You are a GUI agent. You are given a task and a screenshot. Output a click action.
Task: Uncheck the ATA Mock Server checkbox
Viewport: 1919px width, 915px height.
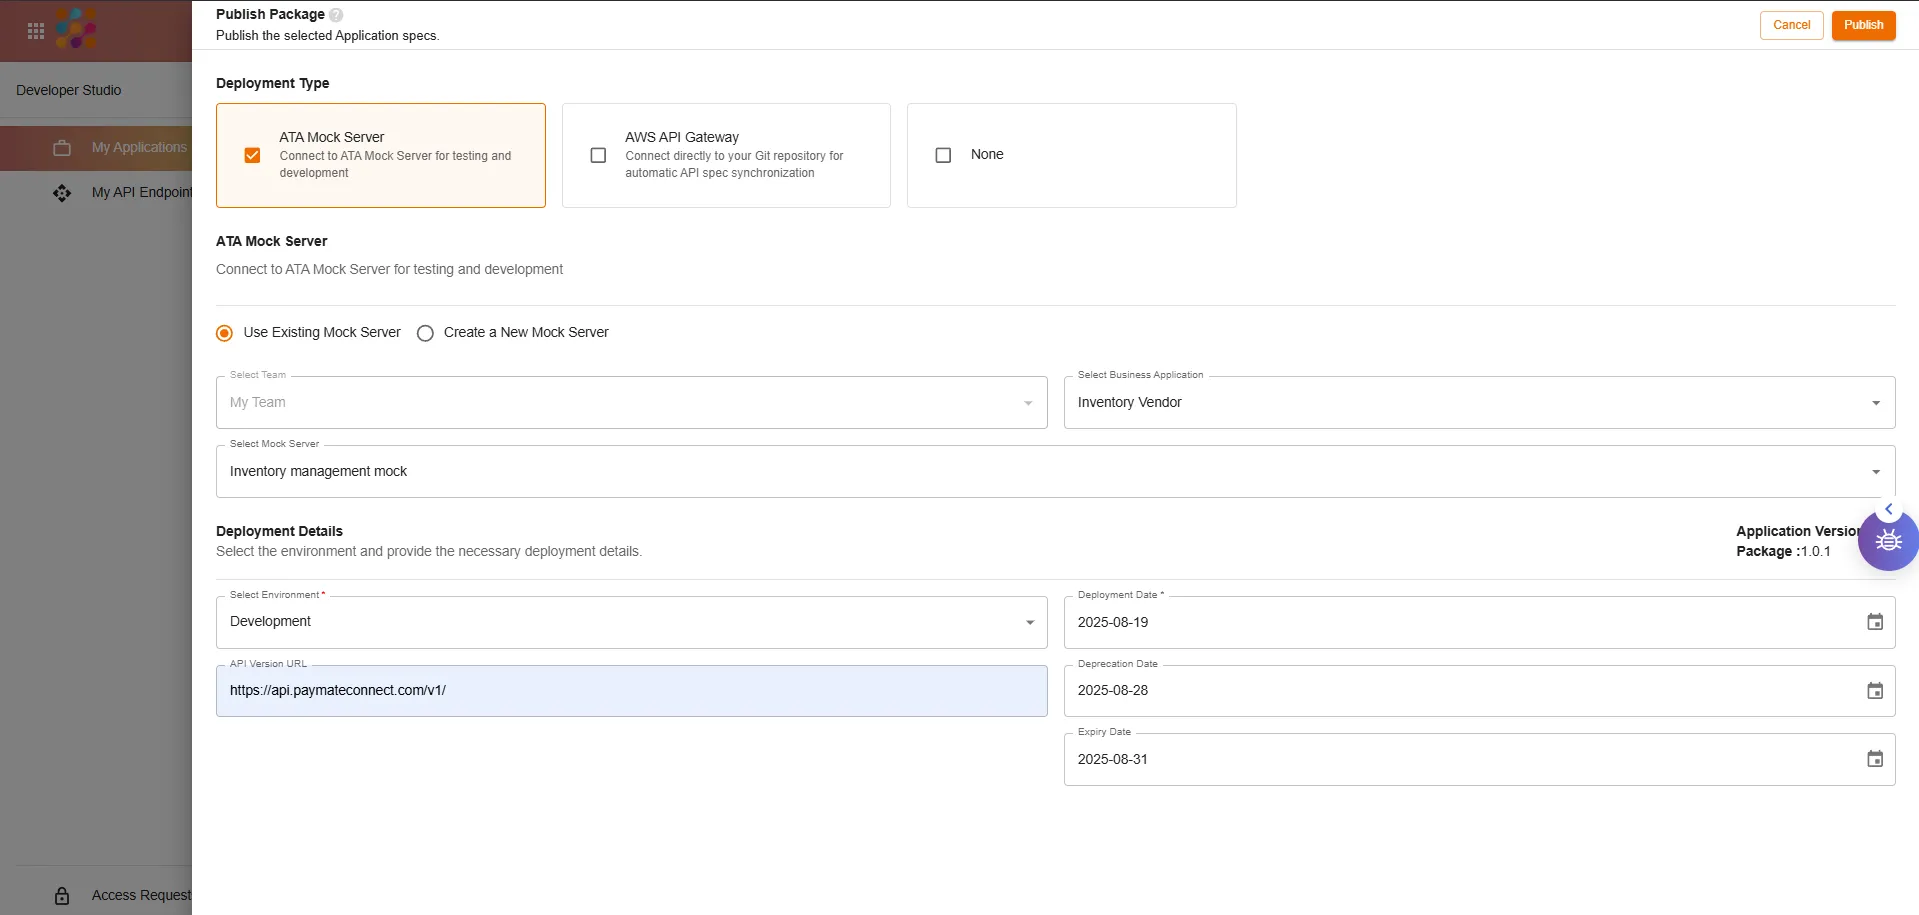[252, 155]
